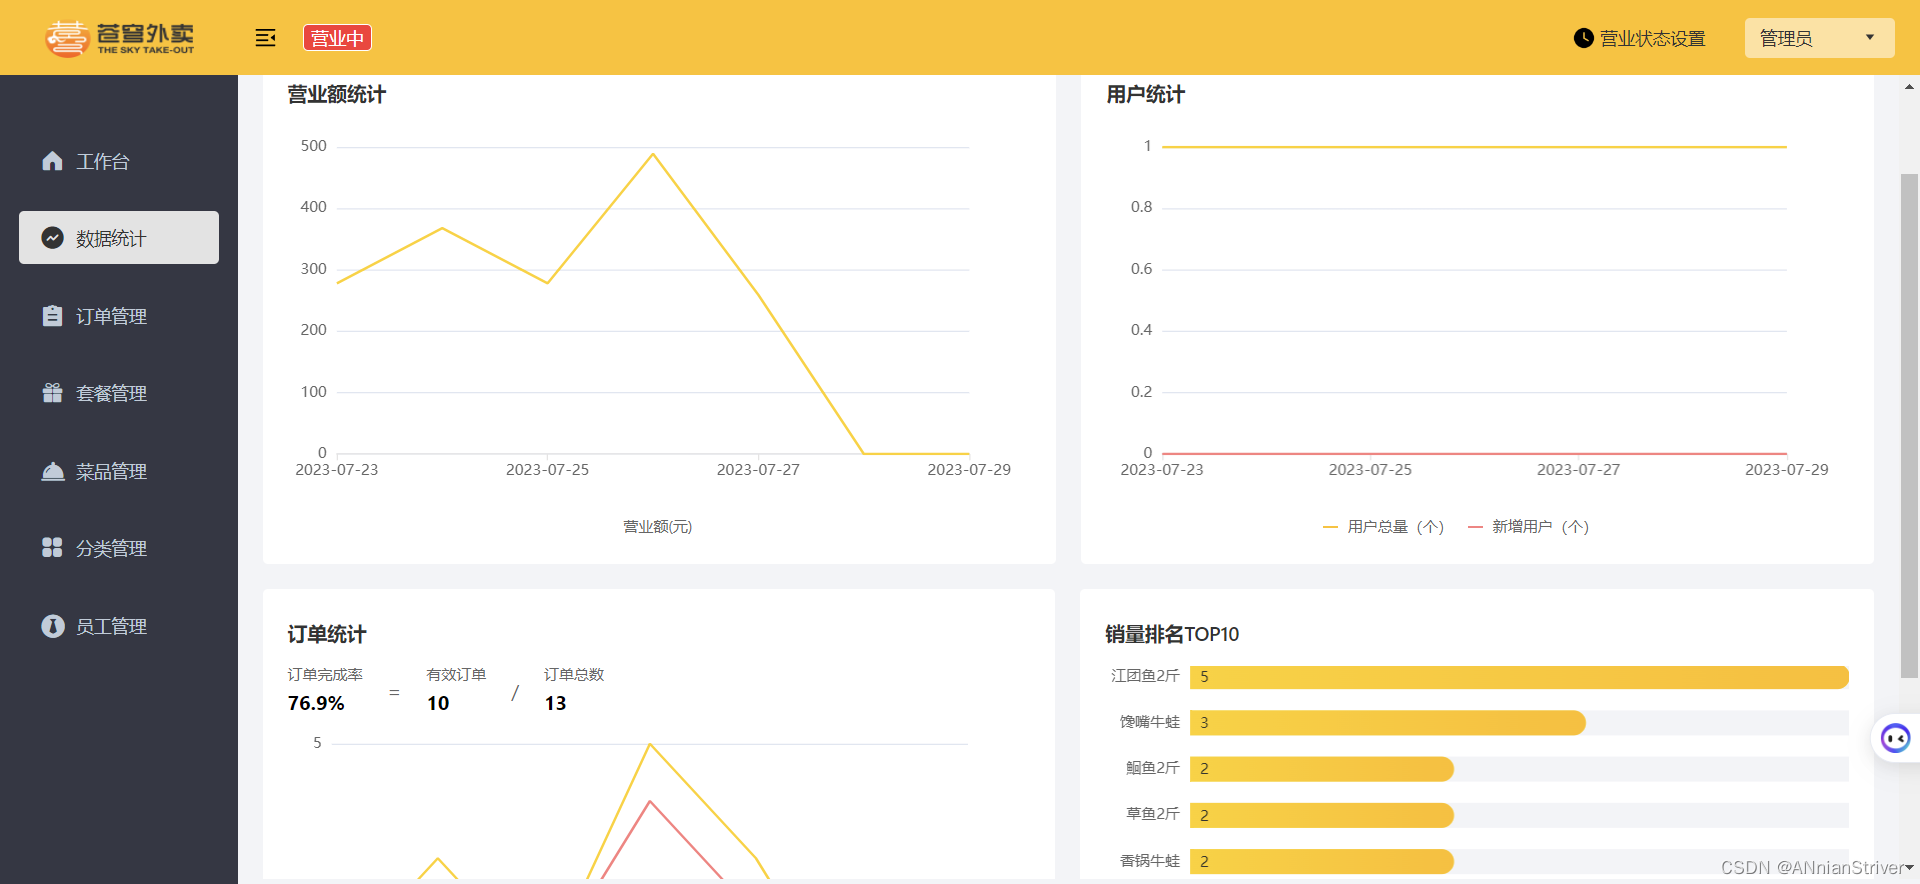Image resolution: width=1920 pixels, height=884 pixels.
Task: Click the clipboard icon beside 订单管理
Action: coord(53,316)
